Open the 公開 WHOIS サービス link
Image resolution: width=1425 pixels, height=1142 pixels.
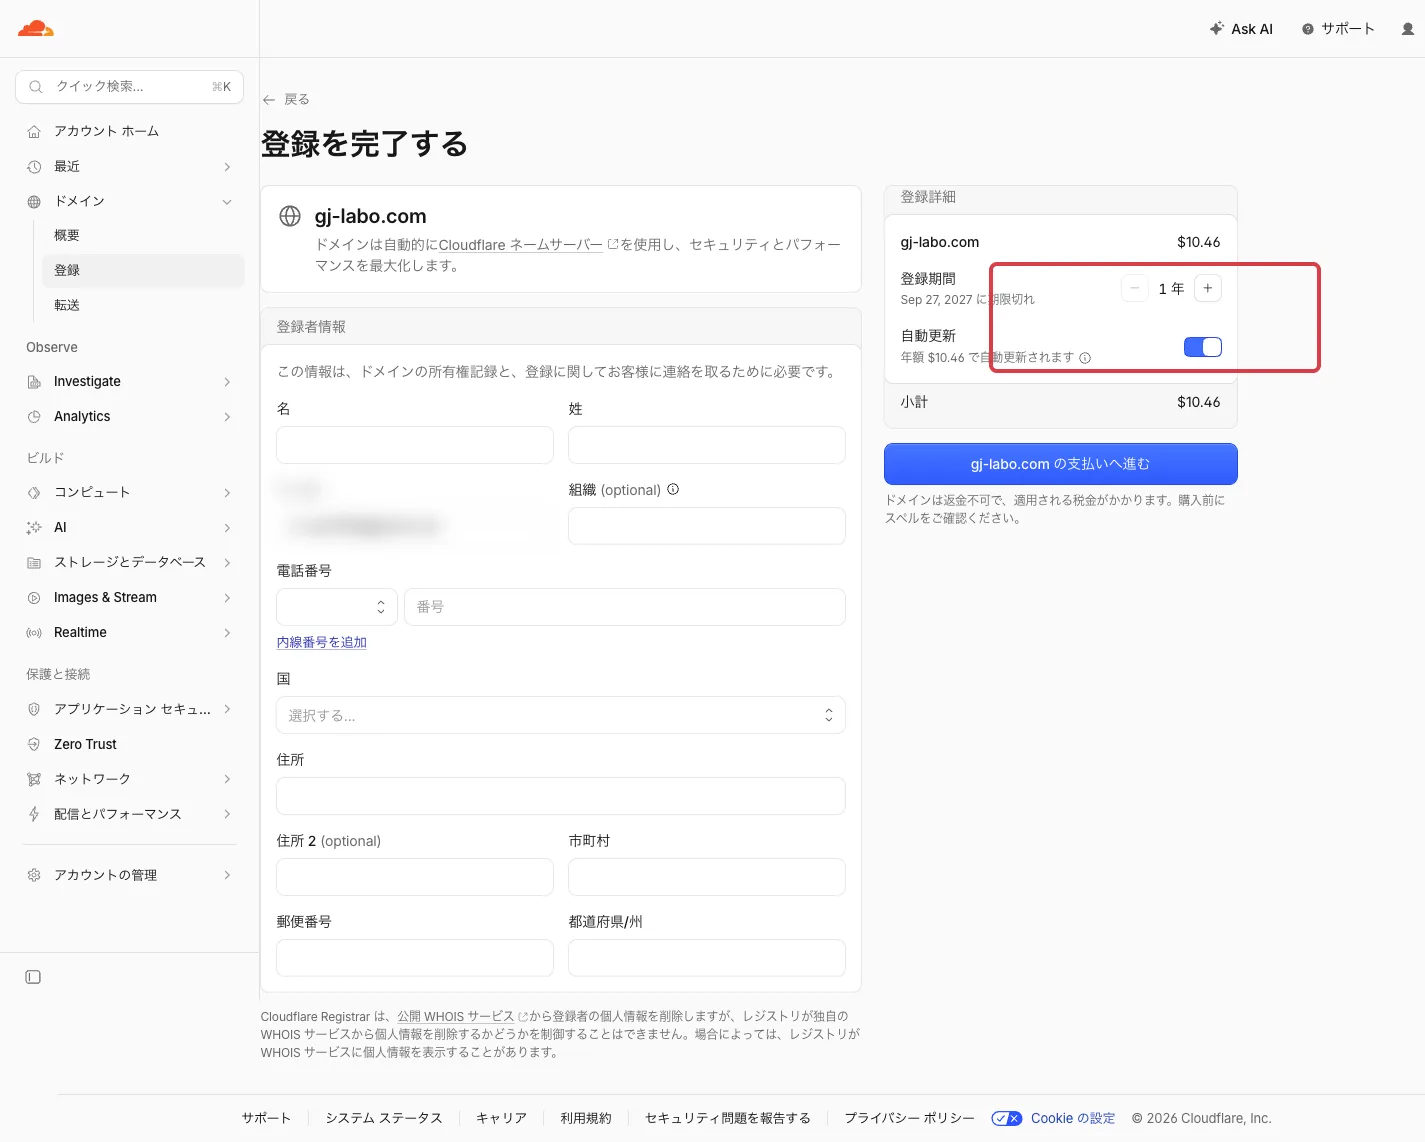pos(462,1016)
